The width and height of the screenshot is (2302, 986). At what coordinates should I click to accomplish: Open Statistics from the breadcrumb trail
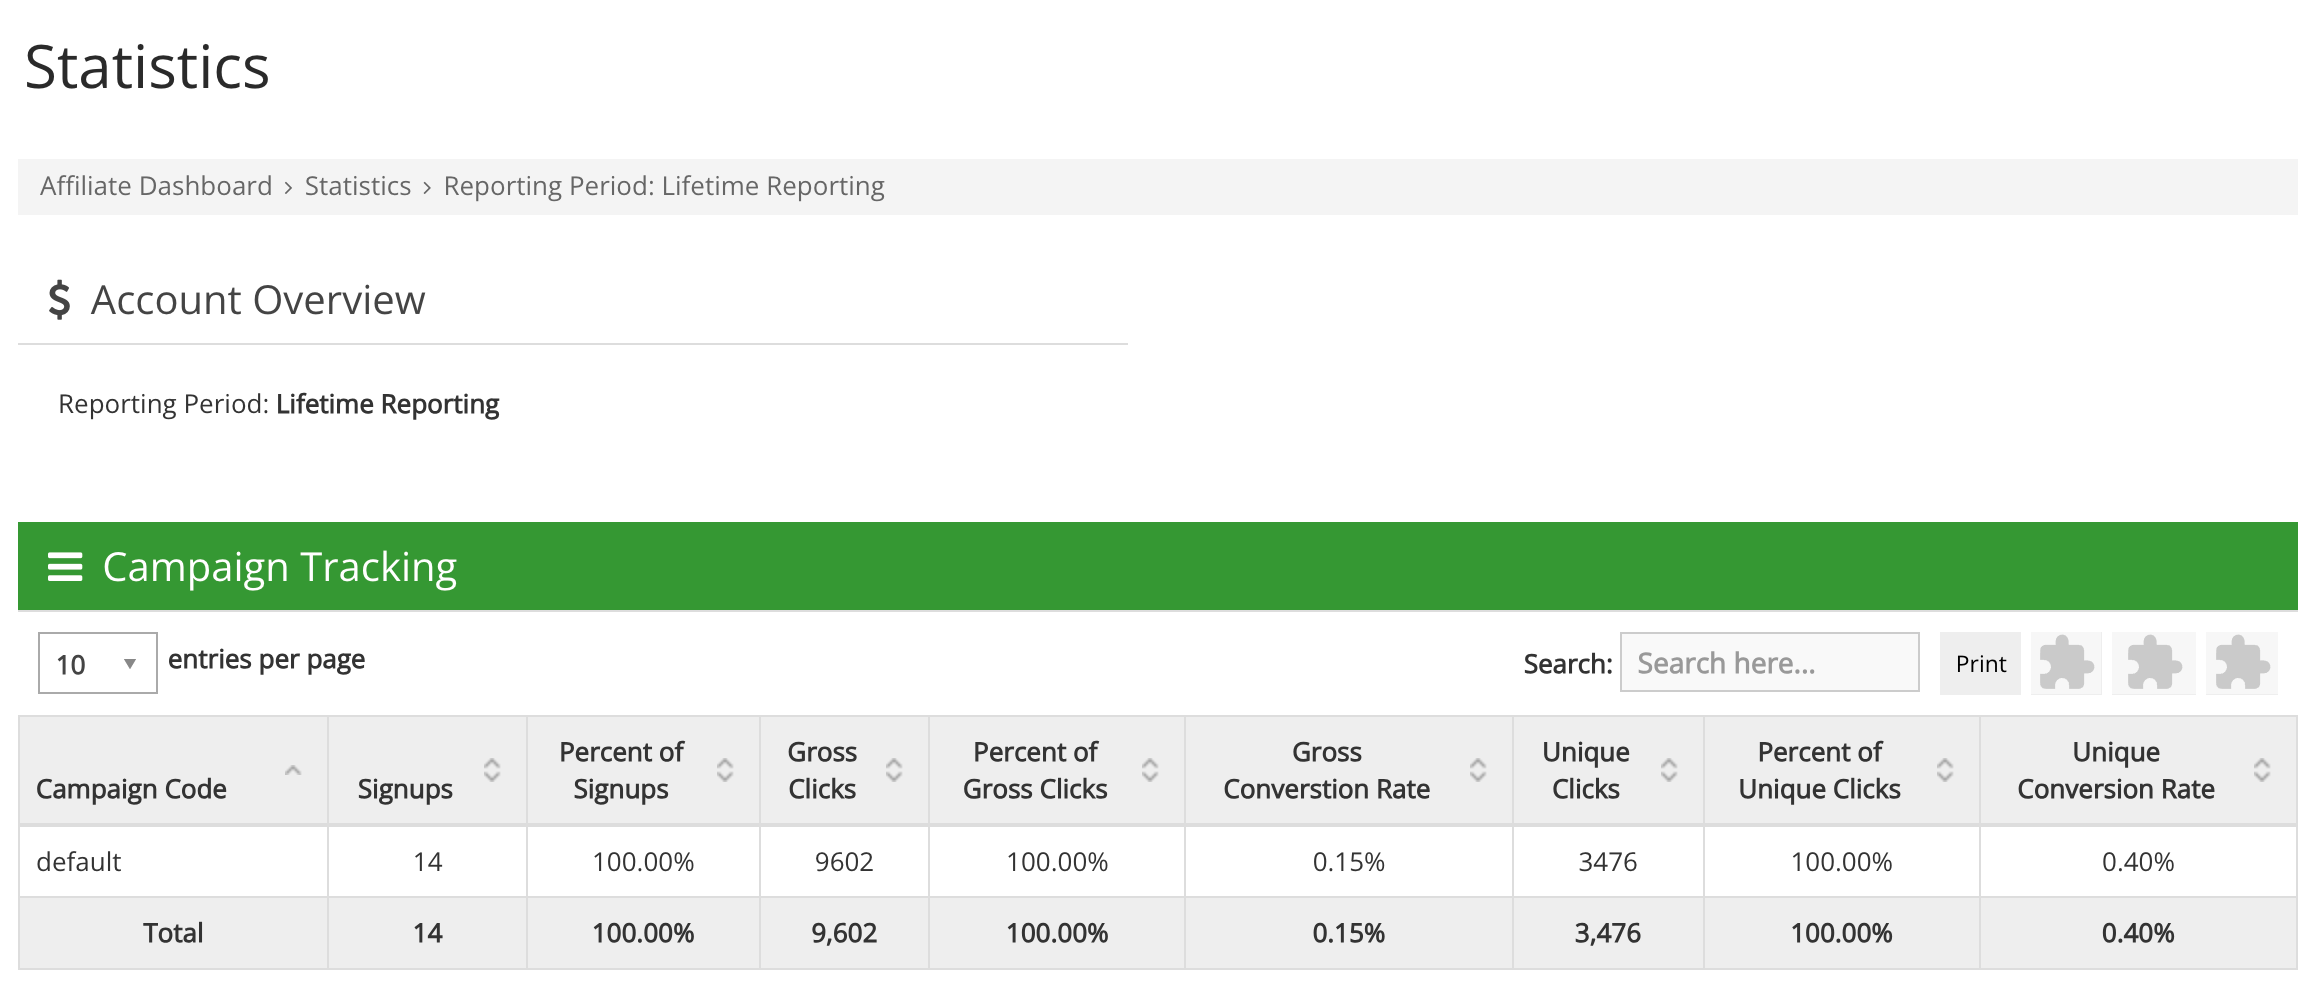[357, 185]
